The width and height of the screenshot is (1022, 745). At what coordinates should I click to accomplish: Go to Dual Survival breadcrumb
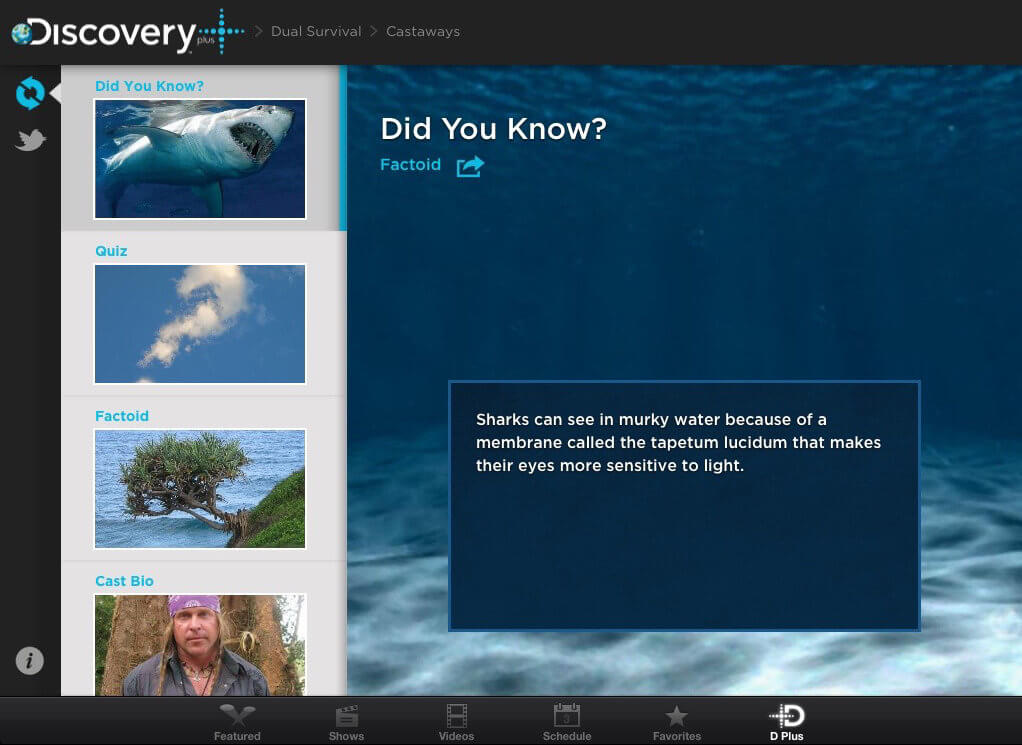pos(316,32)
